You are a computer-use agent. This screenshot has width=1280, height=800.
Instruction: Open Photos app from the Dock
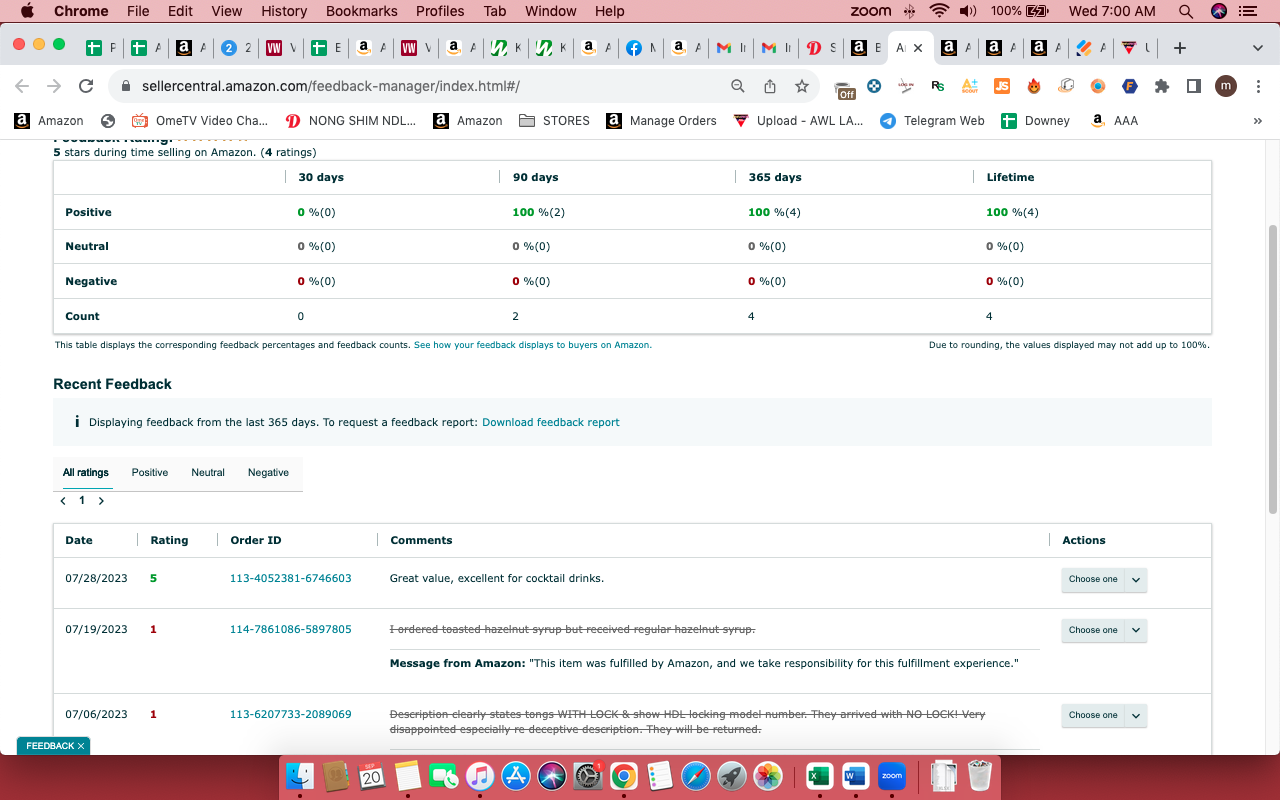768,775
